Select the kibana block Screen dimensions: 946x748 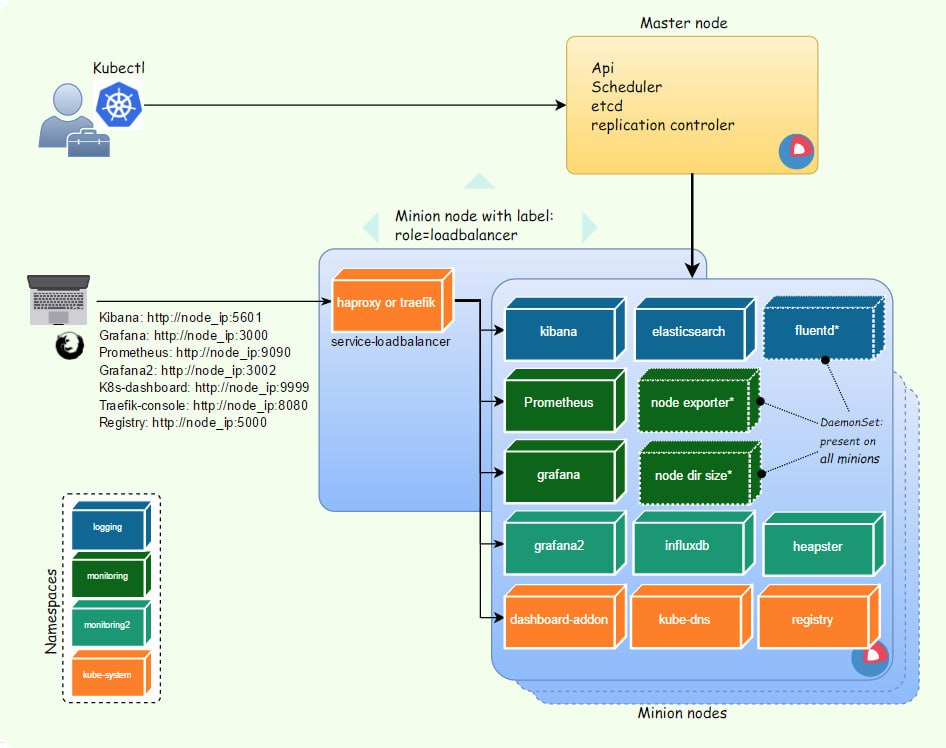click(x=565, y=329)
